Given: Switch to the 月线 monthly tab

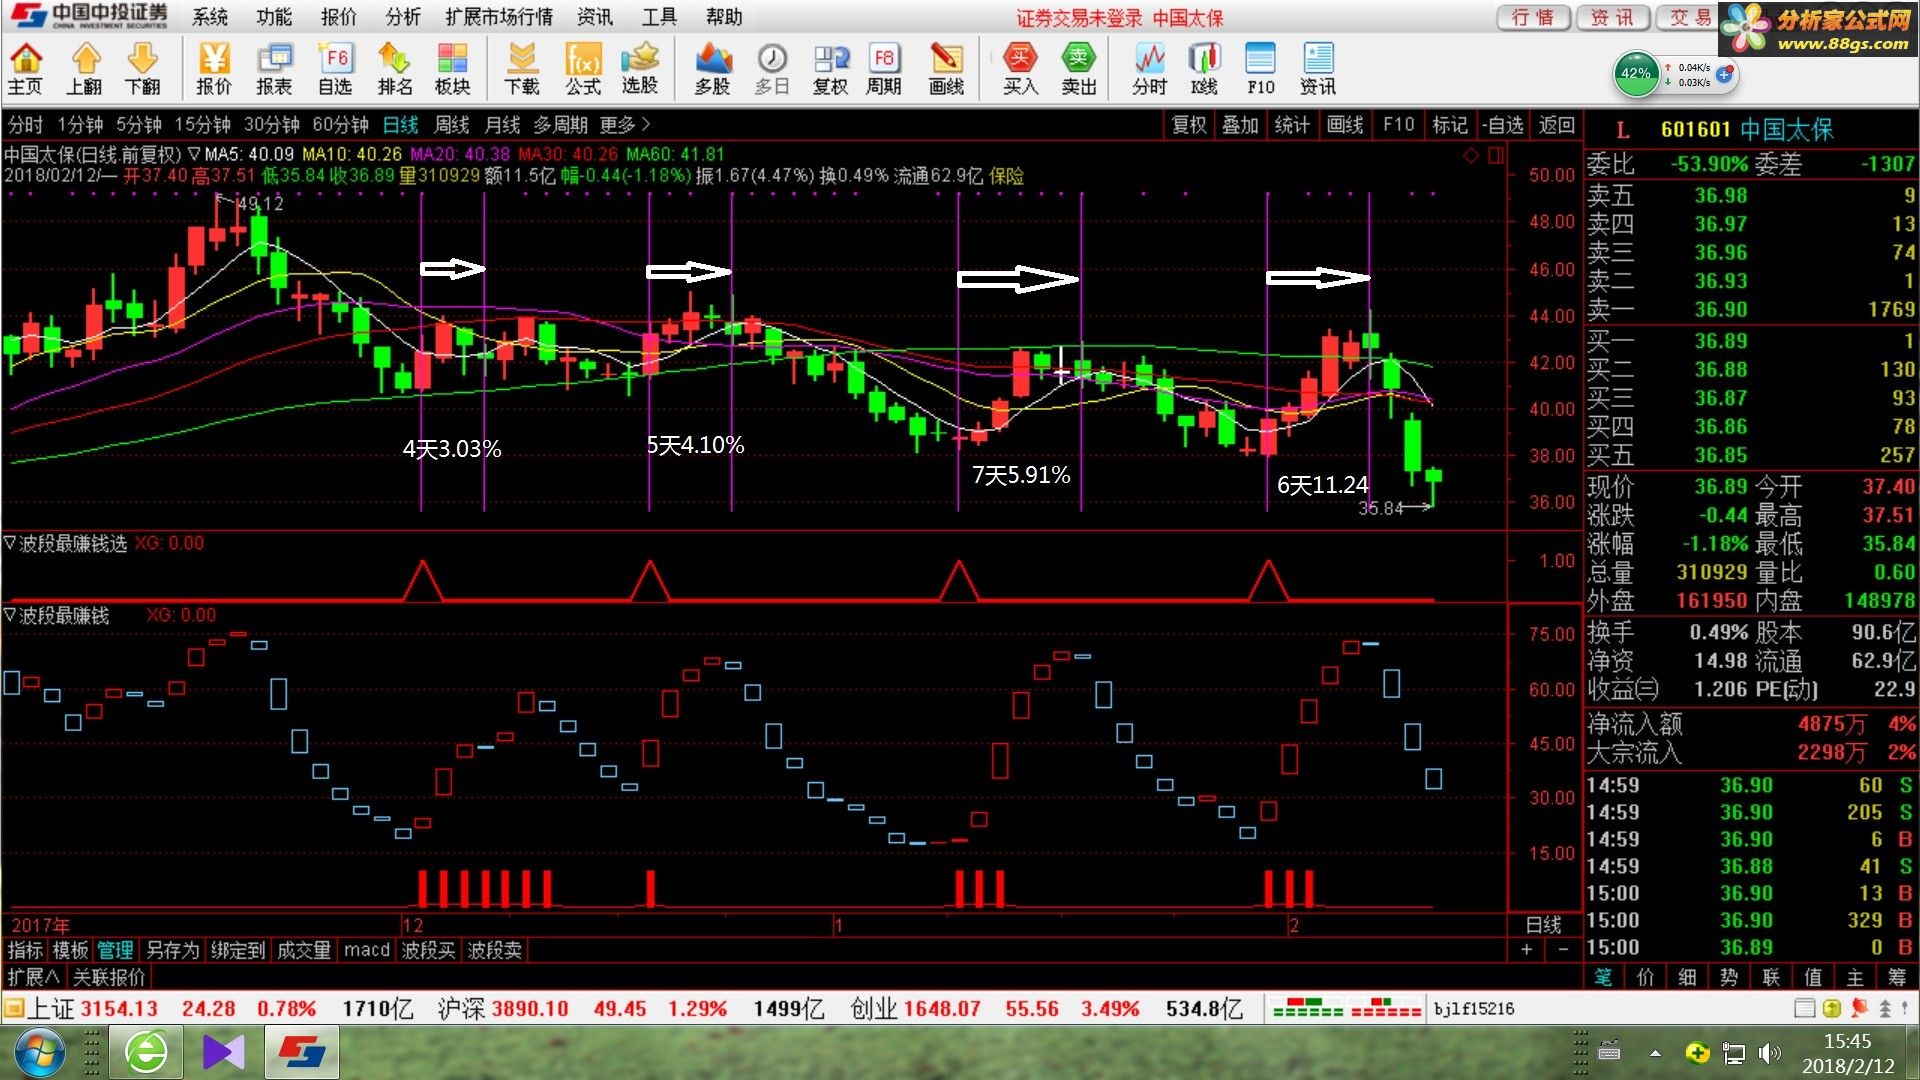Looking at the screenshot, I should [x=502, y=125].
